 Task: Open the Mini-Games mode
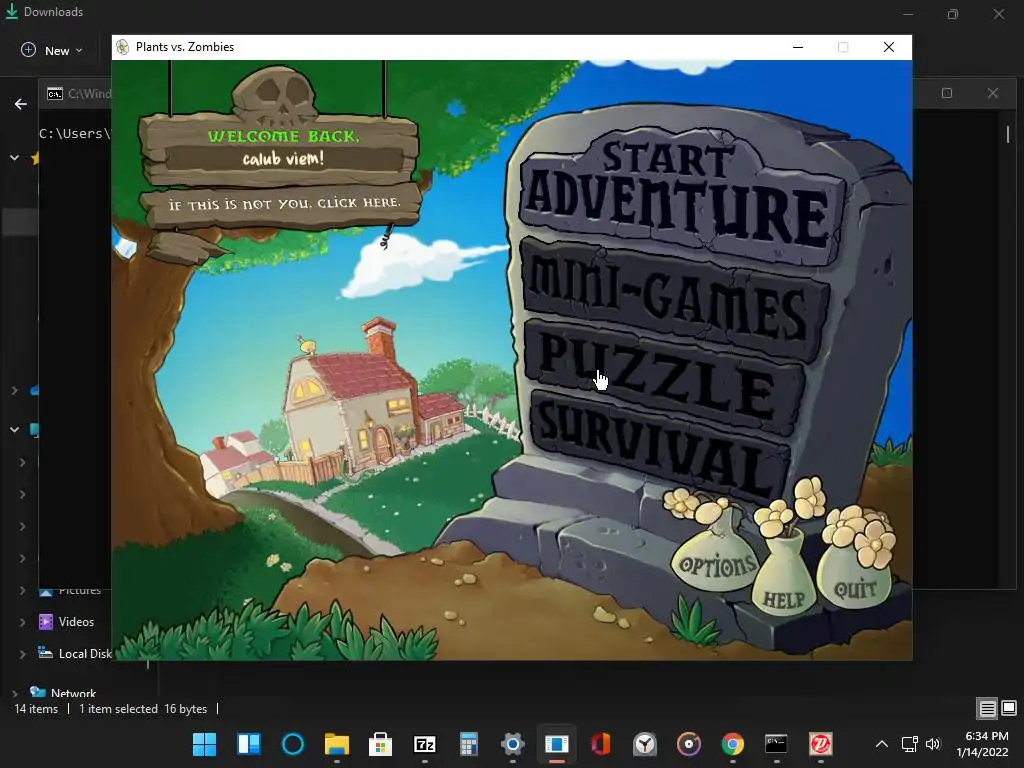coord(673,300)
